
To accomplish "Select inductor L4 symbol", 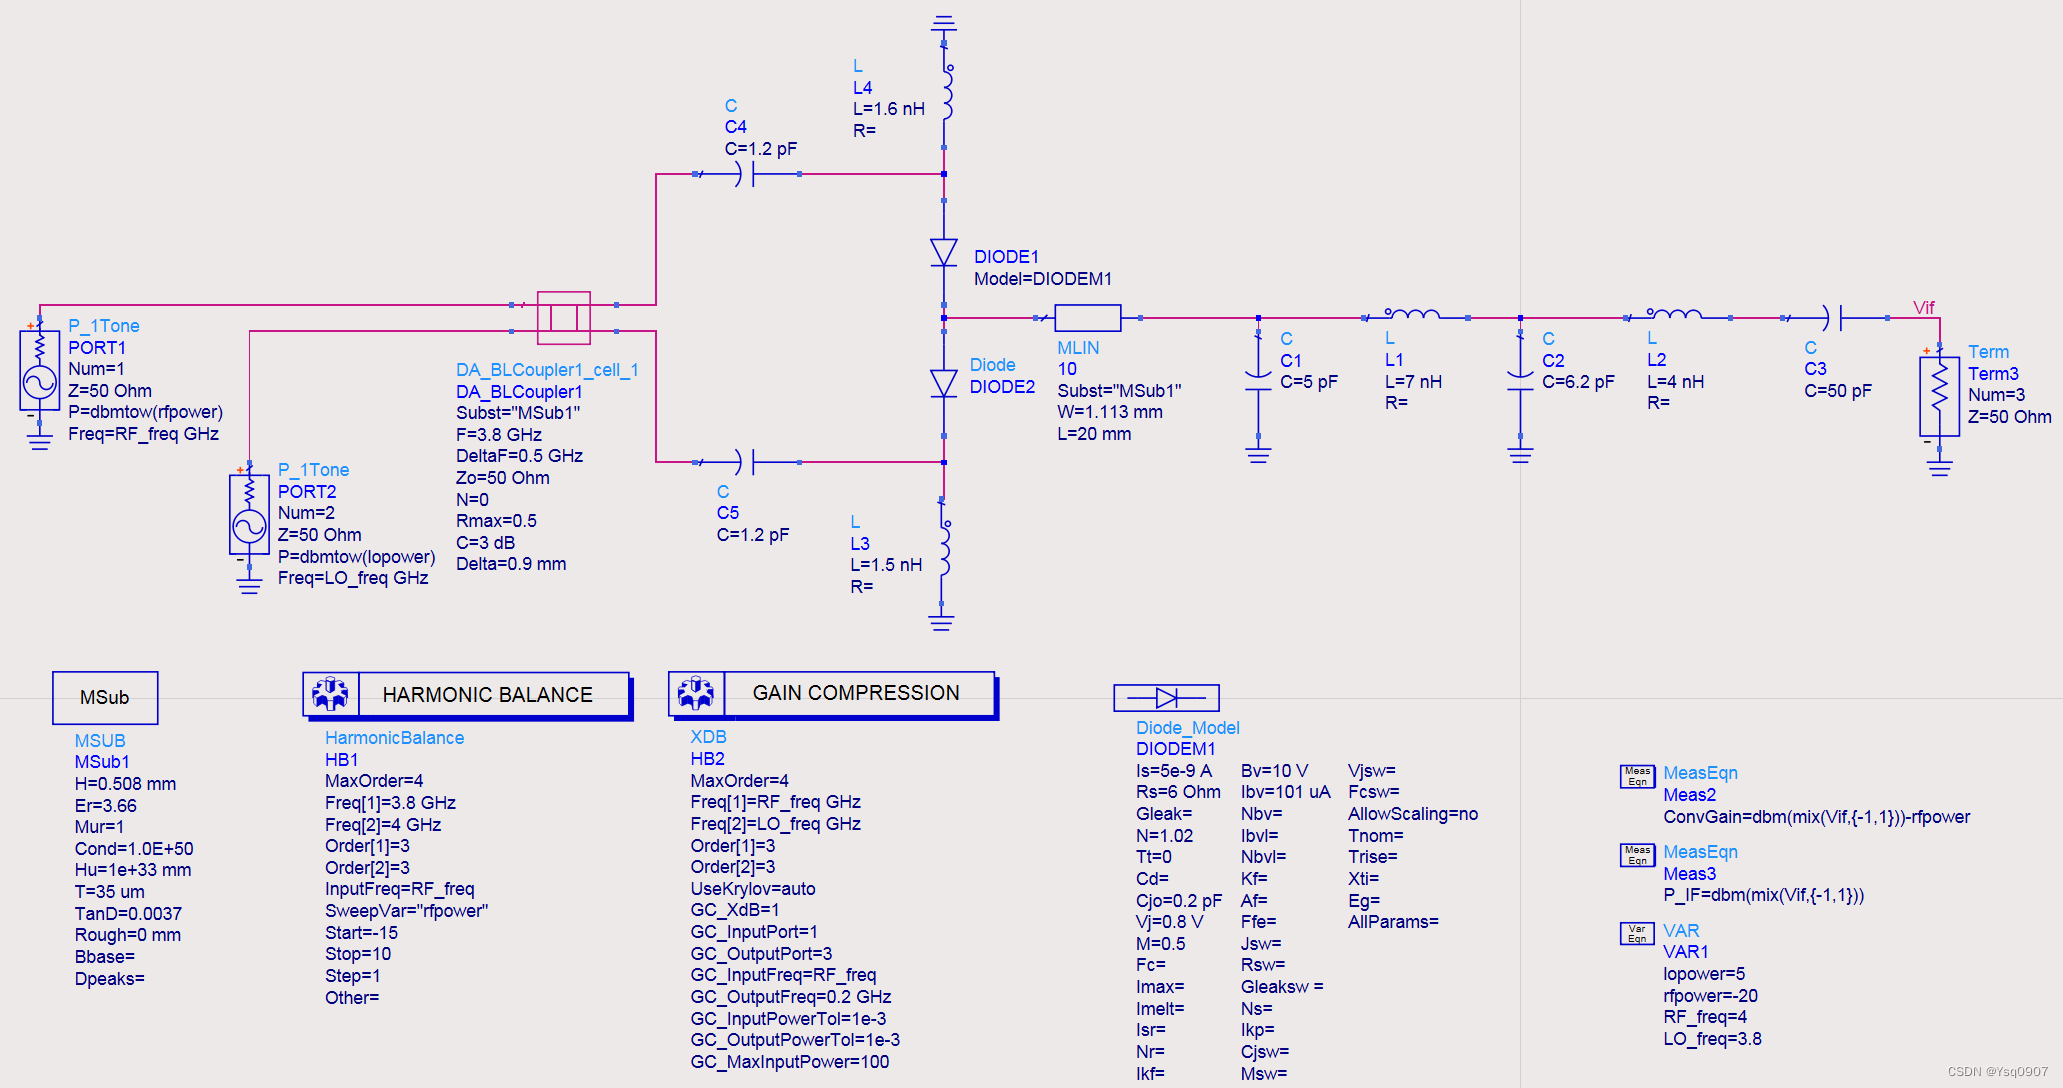I will coord(946,92).
